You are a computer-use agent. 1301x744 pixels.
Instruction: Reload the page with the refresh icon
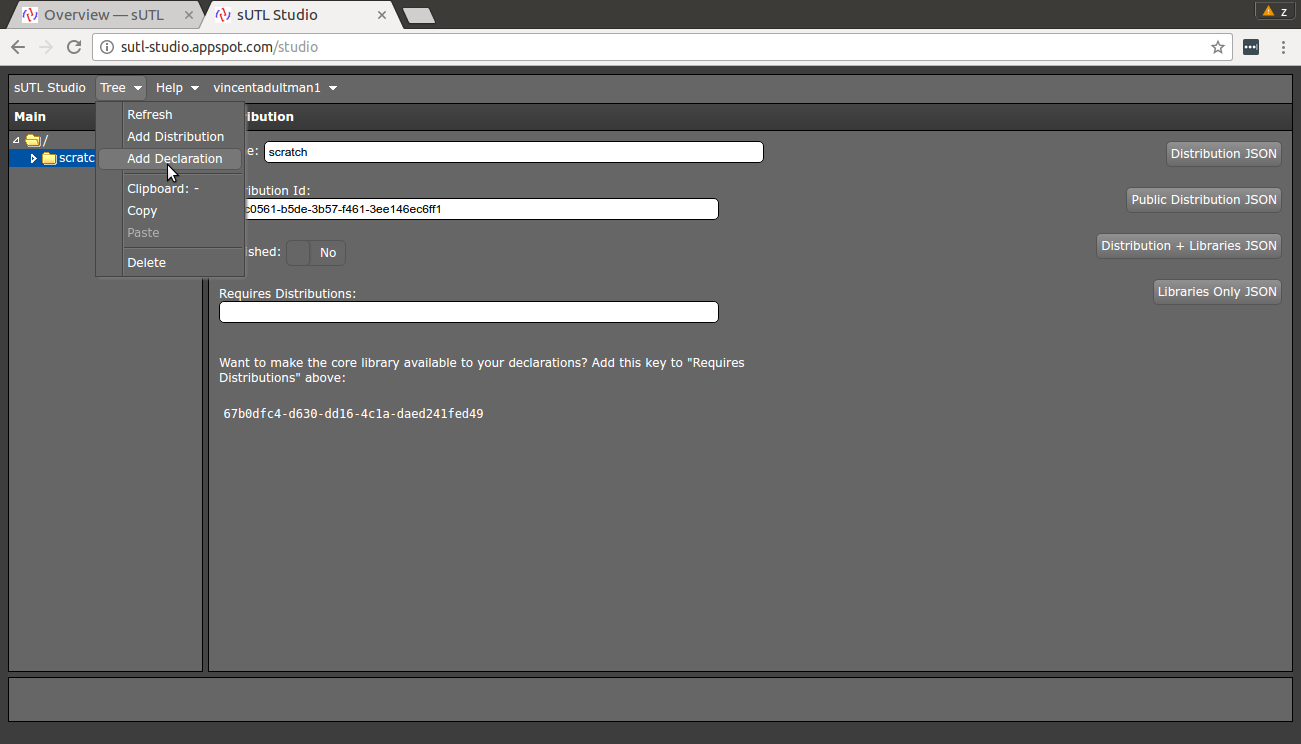pyautogui.click(x=74, y=47)
